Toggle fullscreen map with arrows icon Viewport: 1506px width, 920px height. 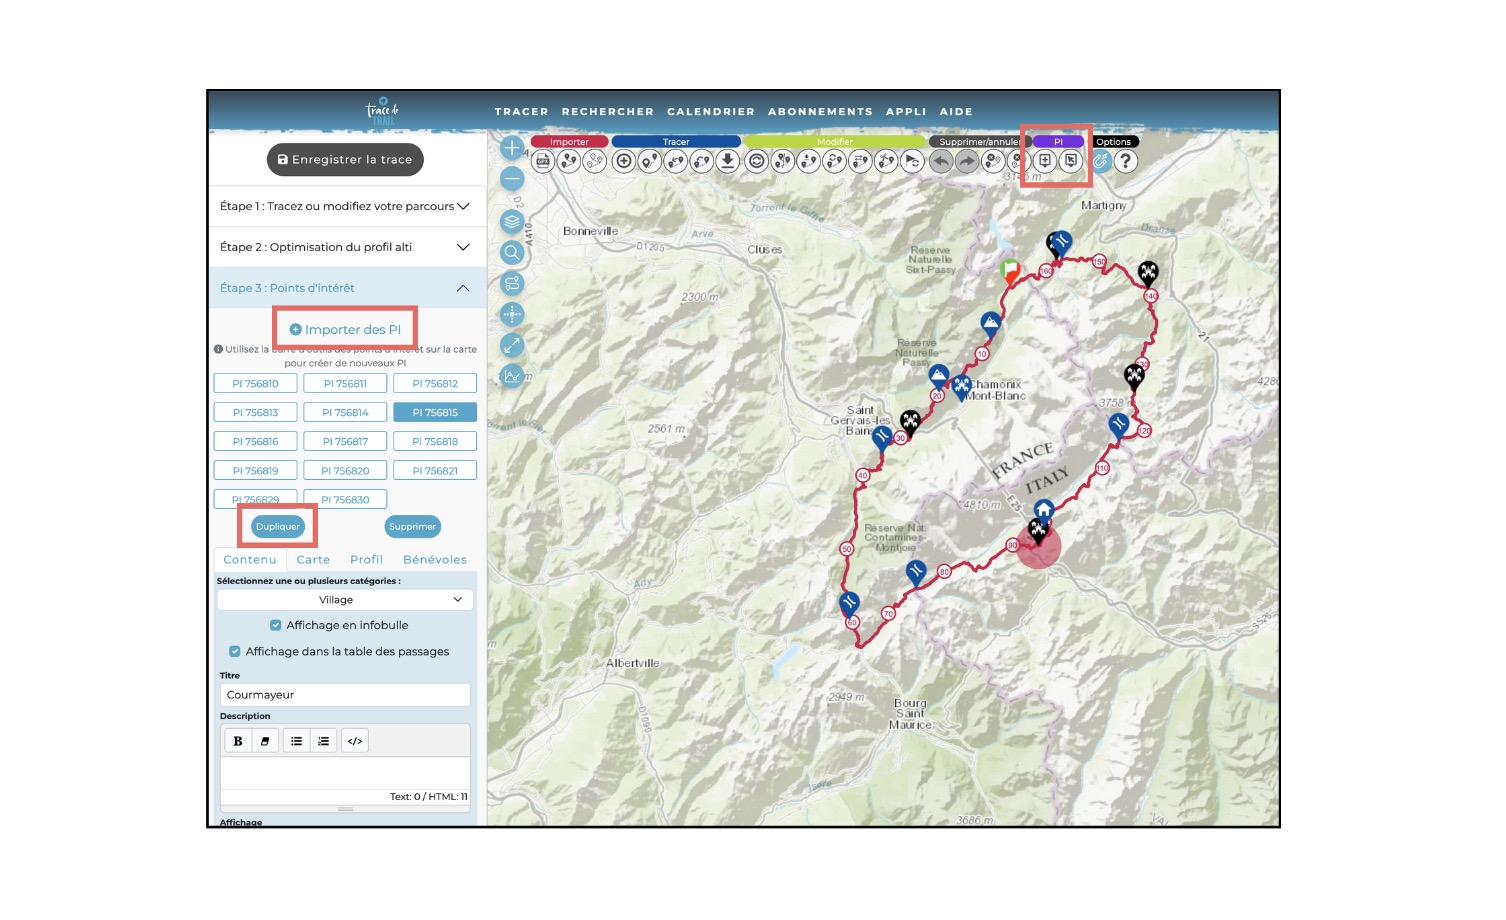(x=512, y=345)
